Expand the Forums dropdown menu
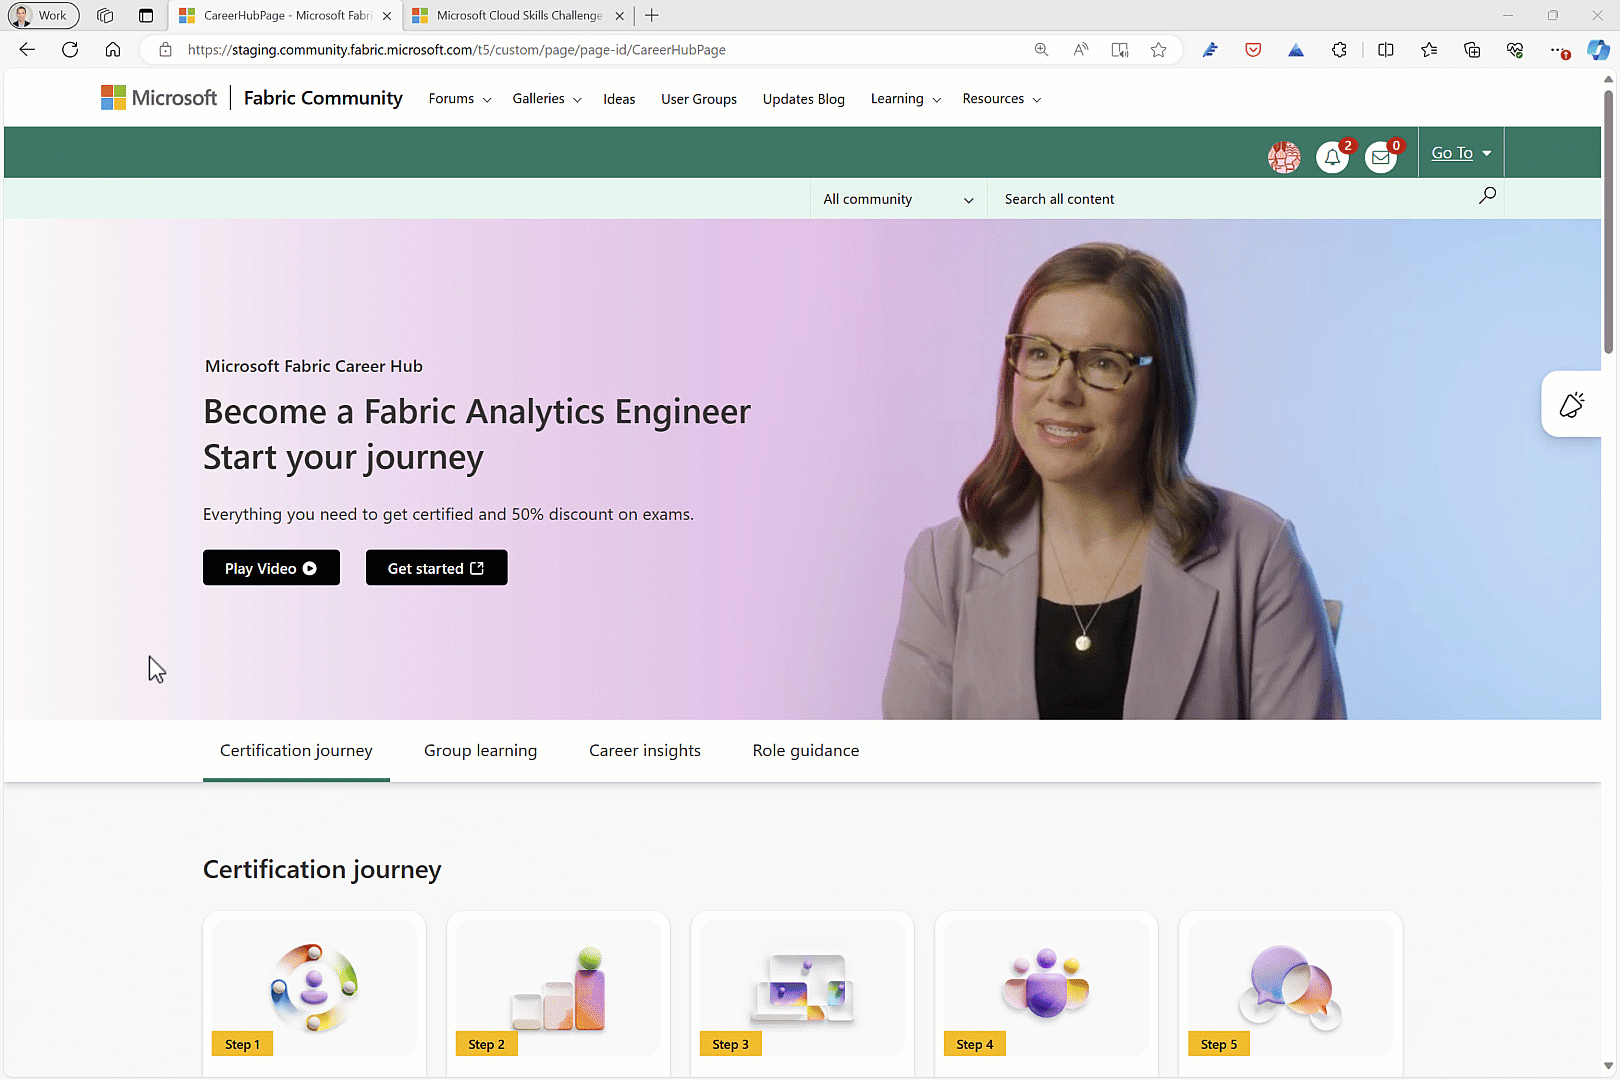 (460, 99)
